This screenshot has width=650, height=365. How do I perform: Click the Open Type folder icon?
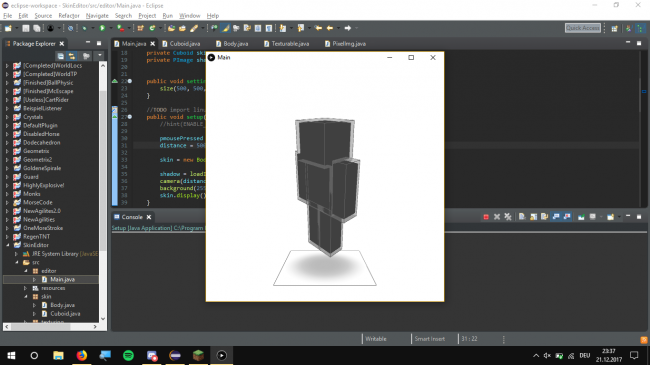pyautogui.click(x=171, y=28)
